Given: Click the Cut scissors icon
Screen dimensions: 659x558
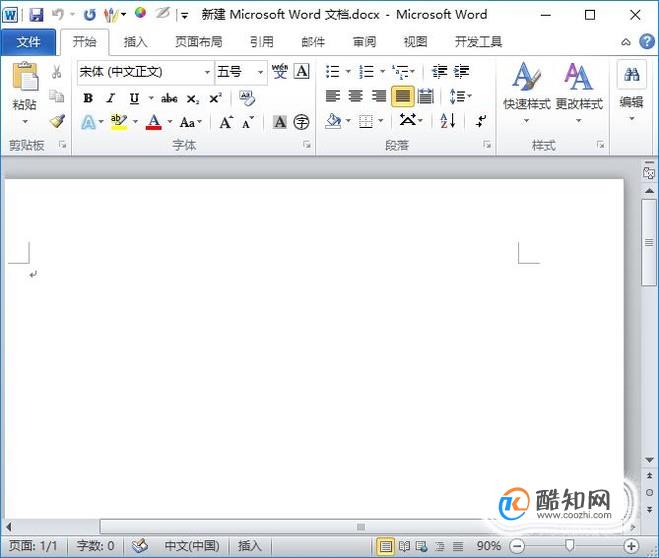Looking at the screenshot, I should (x=56, y=72).
